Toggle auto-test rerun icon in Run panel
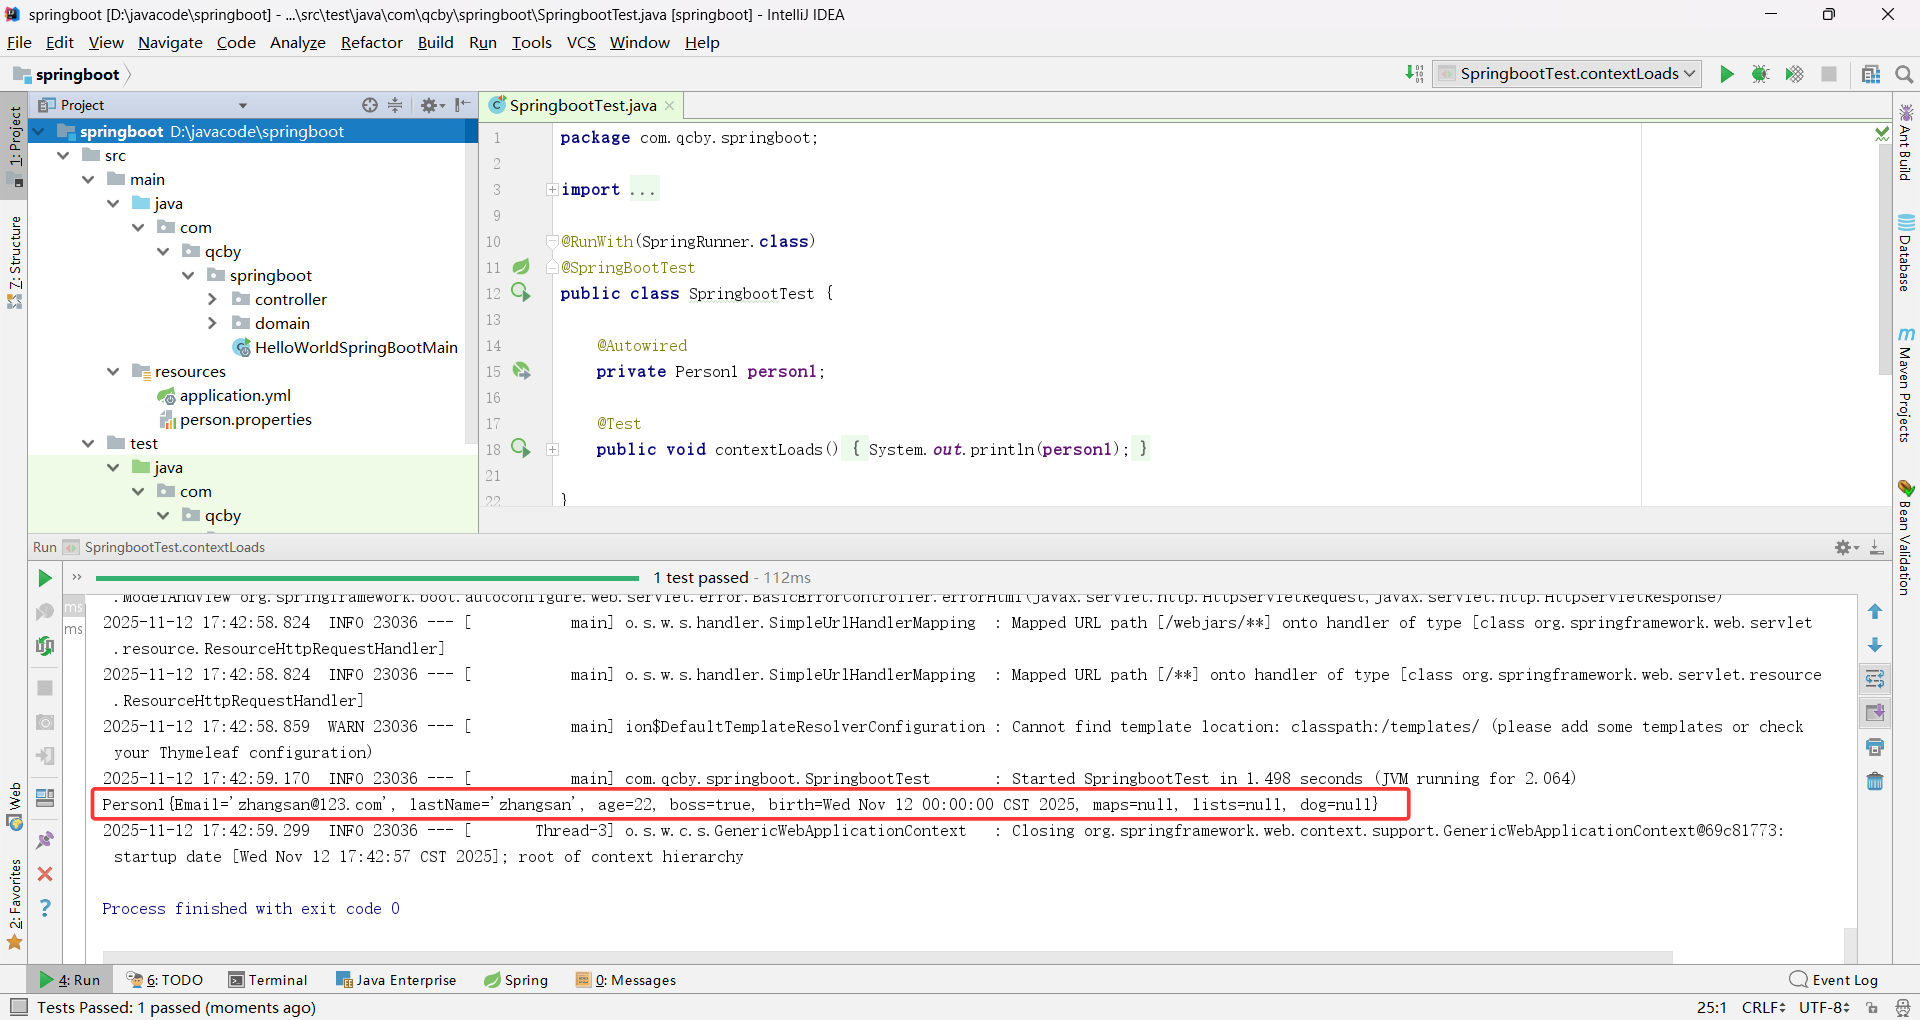Screen dimensions: 1920x1020 point(45,646)
